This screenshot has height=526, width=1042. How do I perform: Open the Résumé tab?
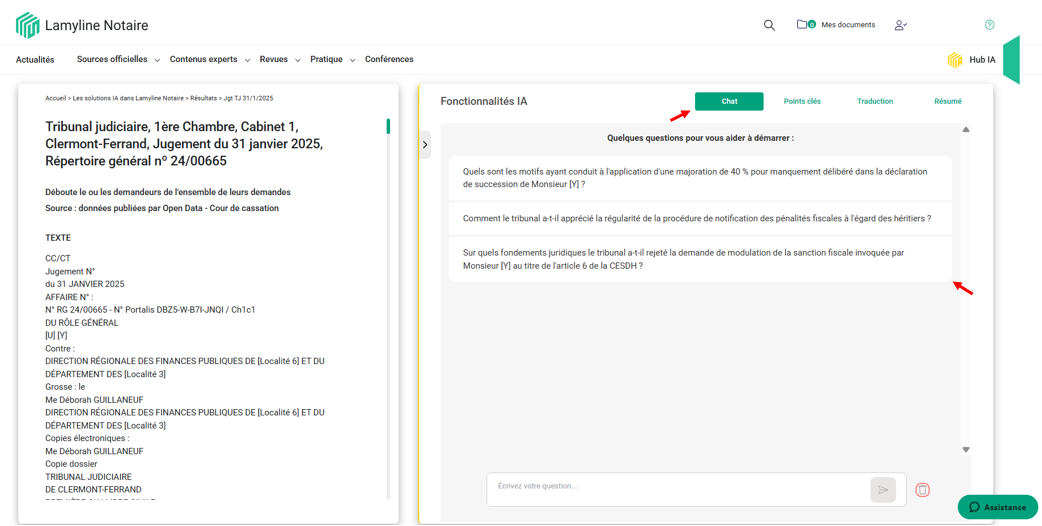coord(947,101)
